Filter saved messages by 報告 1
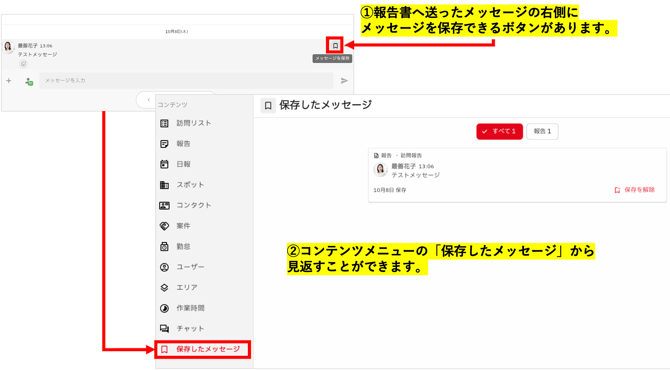The width and height of the screenshot is (670, 370). (x=542, y=131)
